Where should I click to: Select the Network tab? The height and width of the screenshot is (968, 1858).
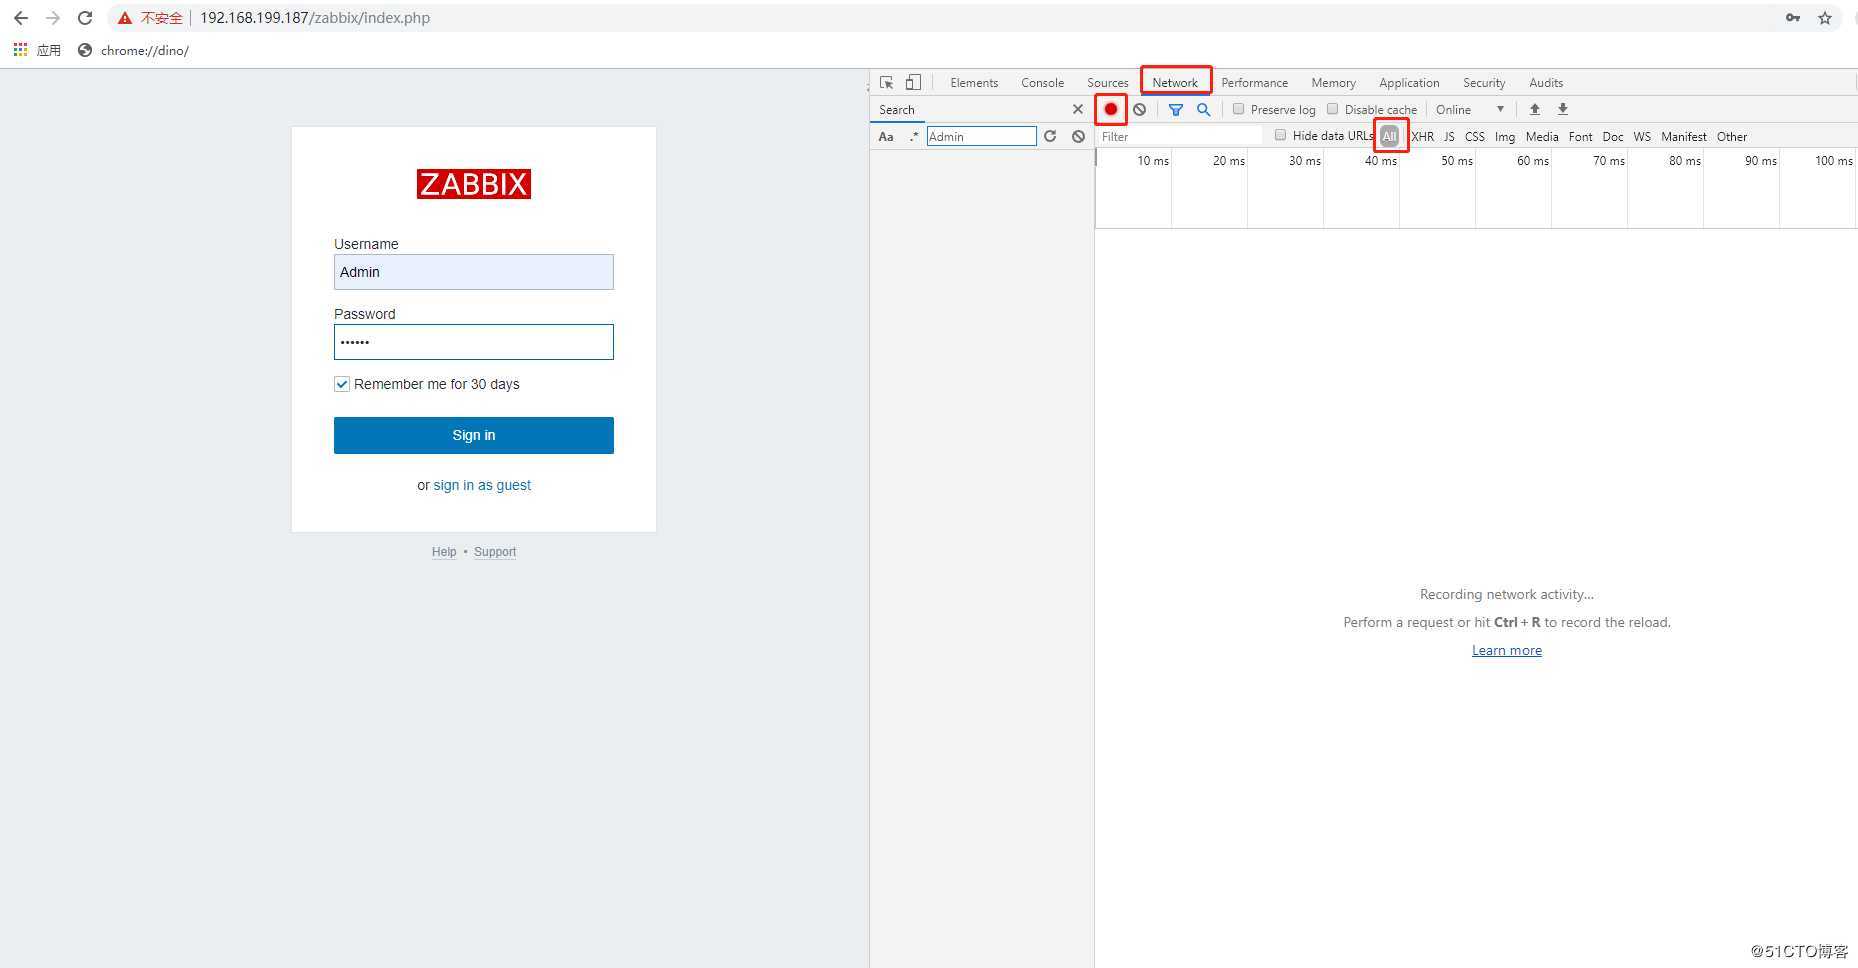pyautogui.click(x=1175, y=83)
